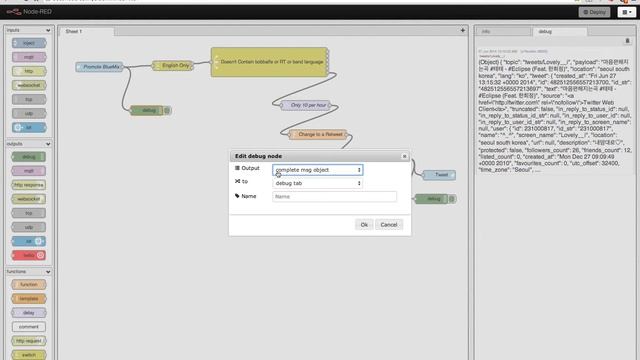Screen dimensions: 640x360
Task: Select the blue iot node under outputs
Action: tap(29, 241)
